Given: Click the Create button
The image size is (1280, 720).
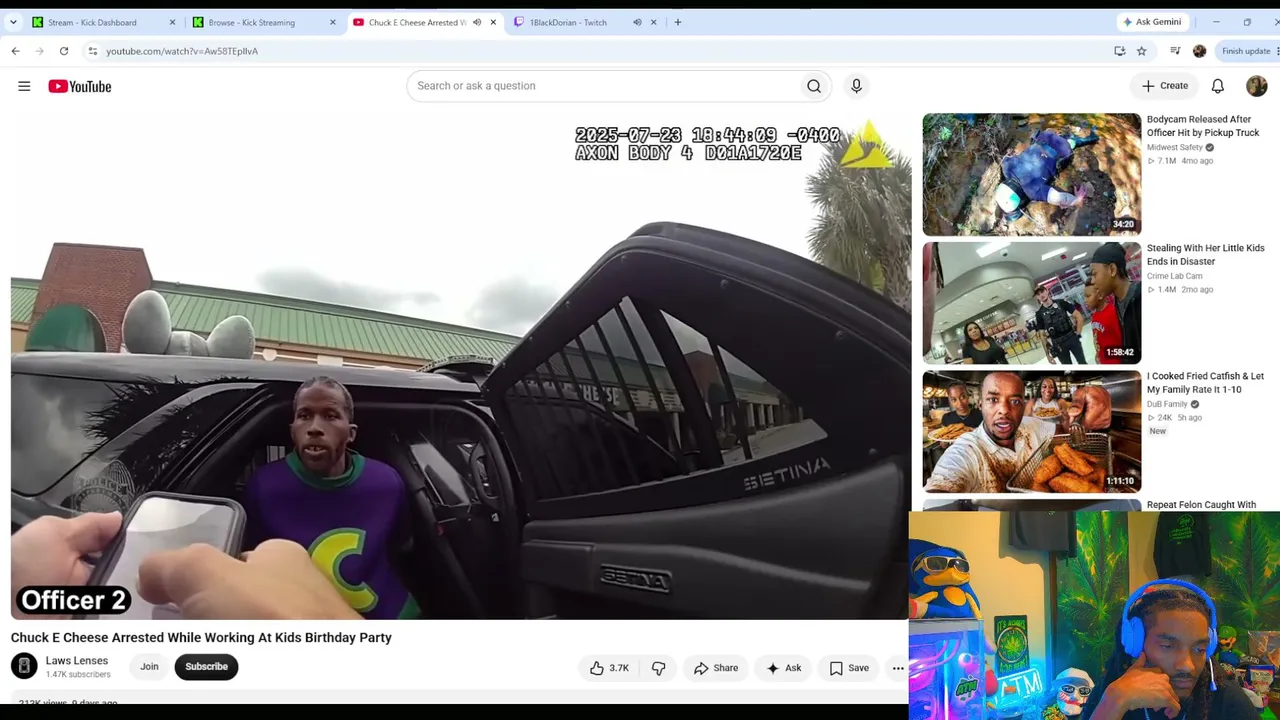Looking at the screenshot, I should click(1165, 86).
